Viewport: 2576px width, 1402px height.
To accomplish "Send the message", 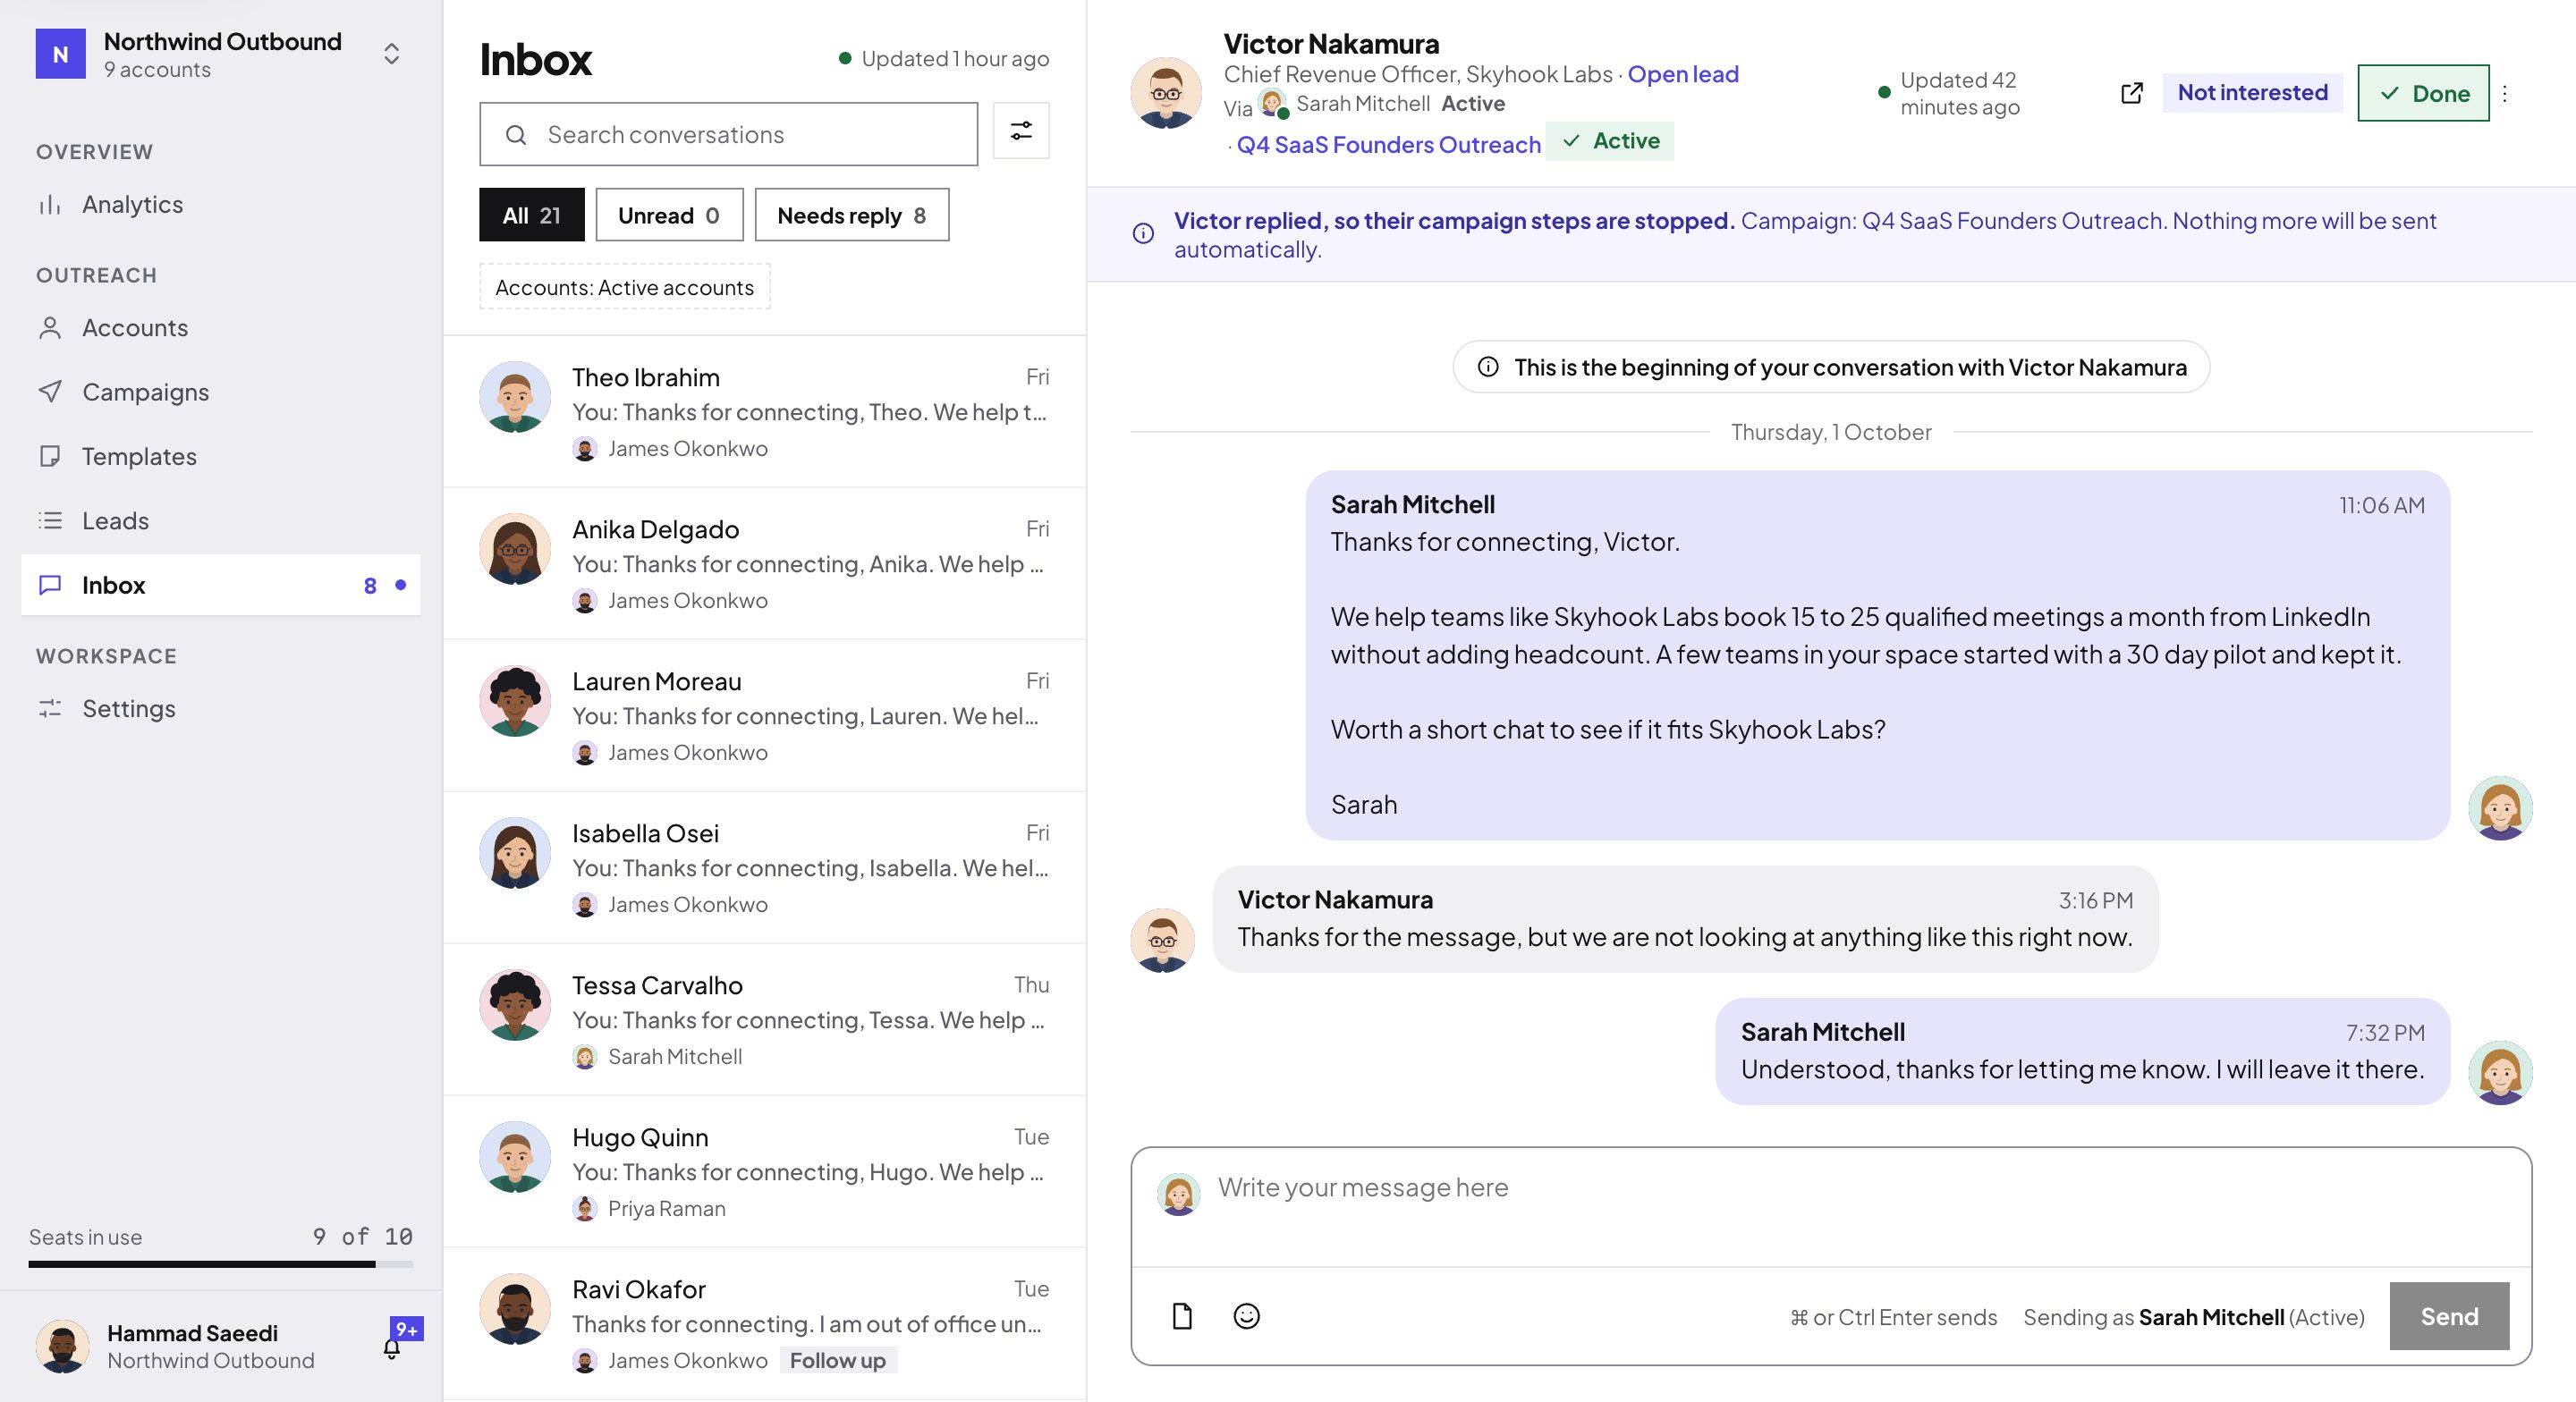I will coord(2449,1316).
